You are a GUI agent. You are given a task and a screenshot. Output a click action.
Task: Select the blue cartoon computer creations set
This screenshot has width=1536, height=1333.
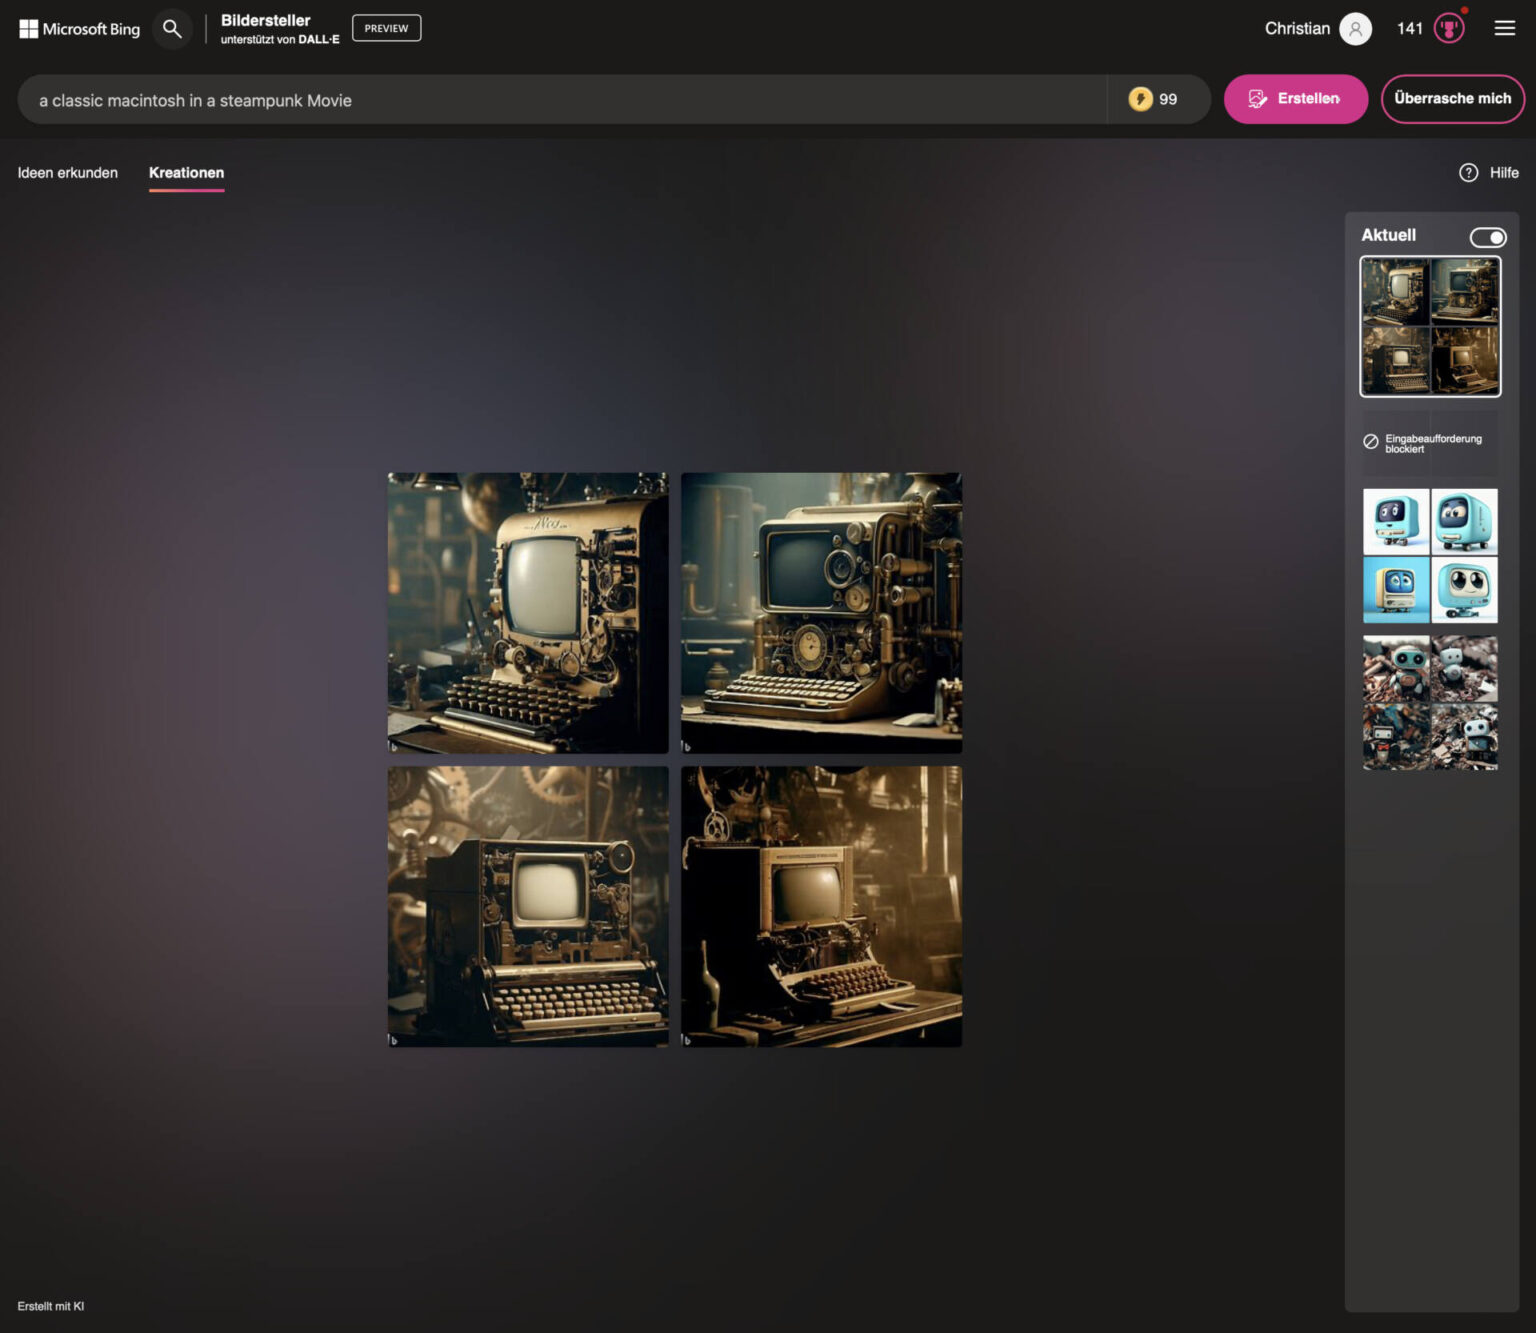[1430, 556]
